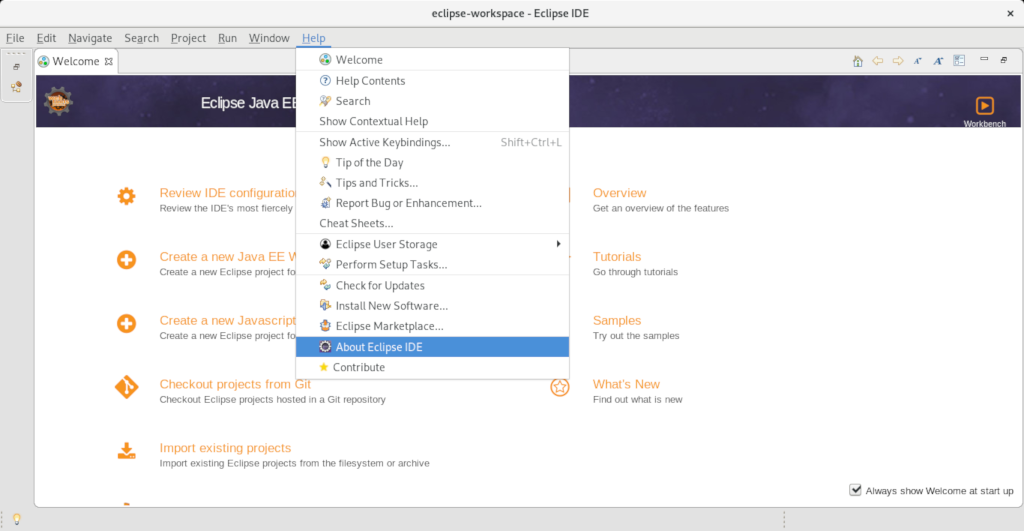Click the Perform Setup Tasks icon
This screenshot has height=531, width=1024.
tap(325, 264)
